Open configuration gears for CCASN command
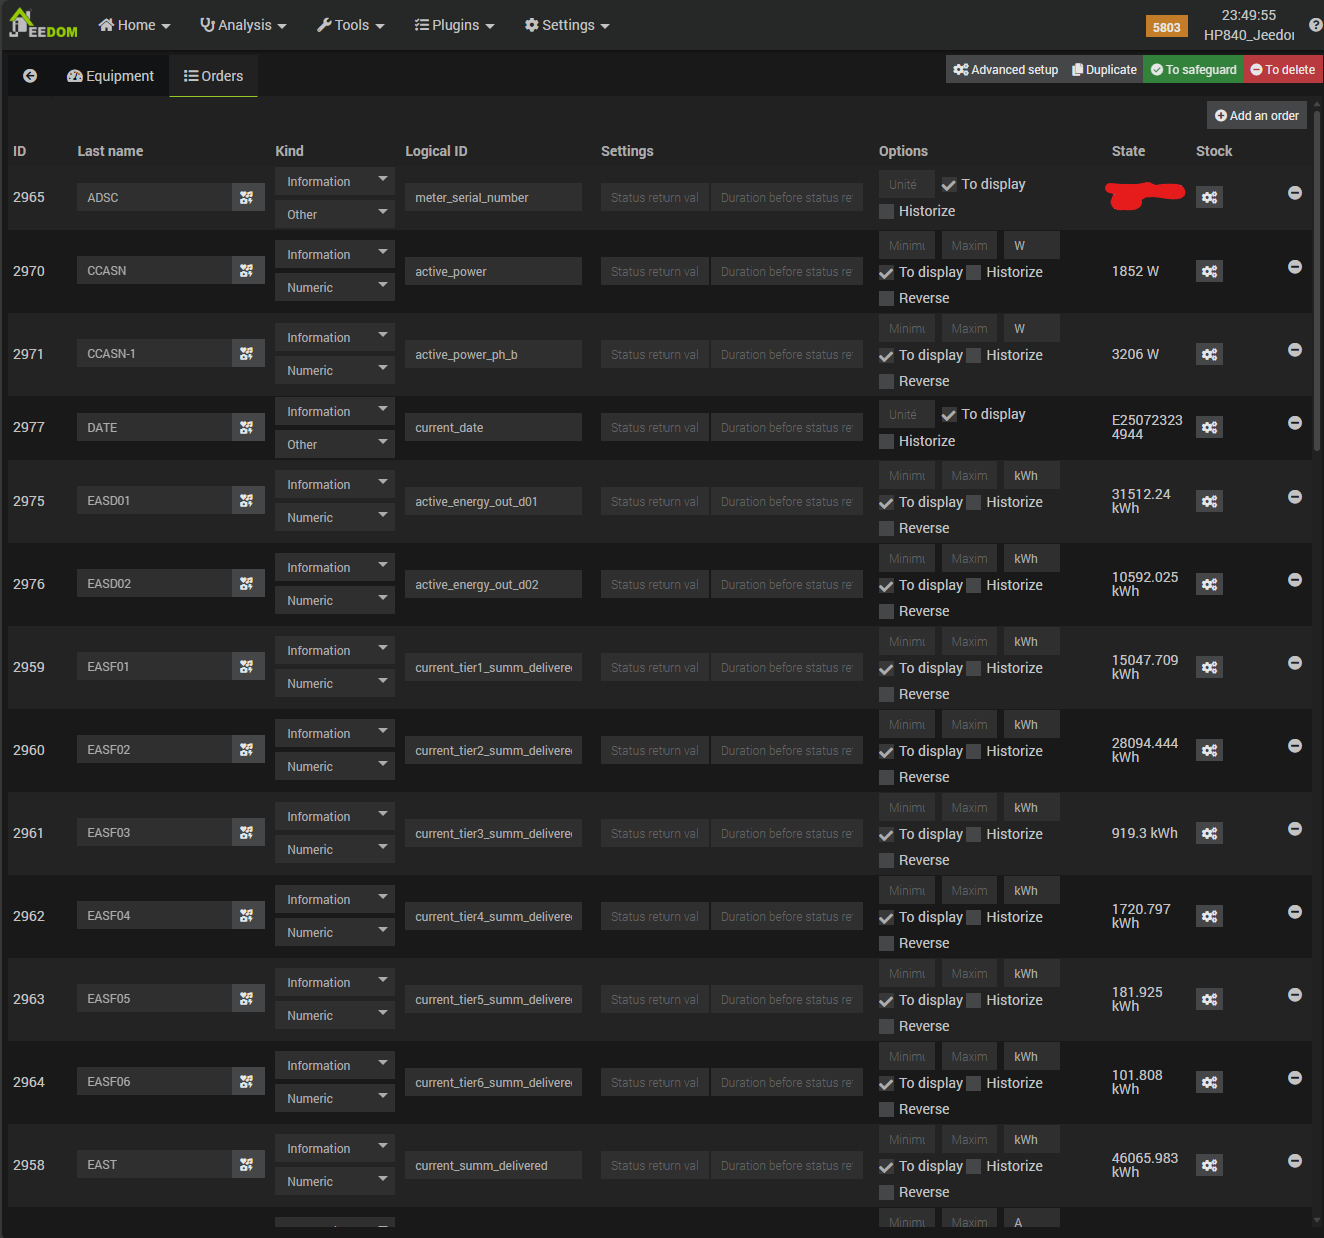The width and height of the screenshot is (1324, 1238). [x=1209, y=271]
